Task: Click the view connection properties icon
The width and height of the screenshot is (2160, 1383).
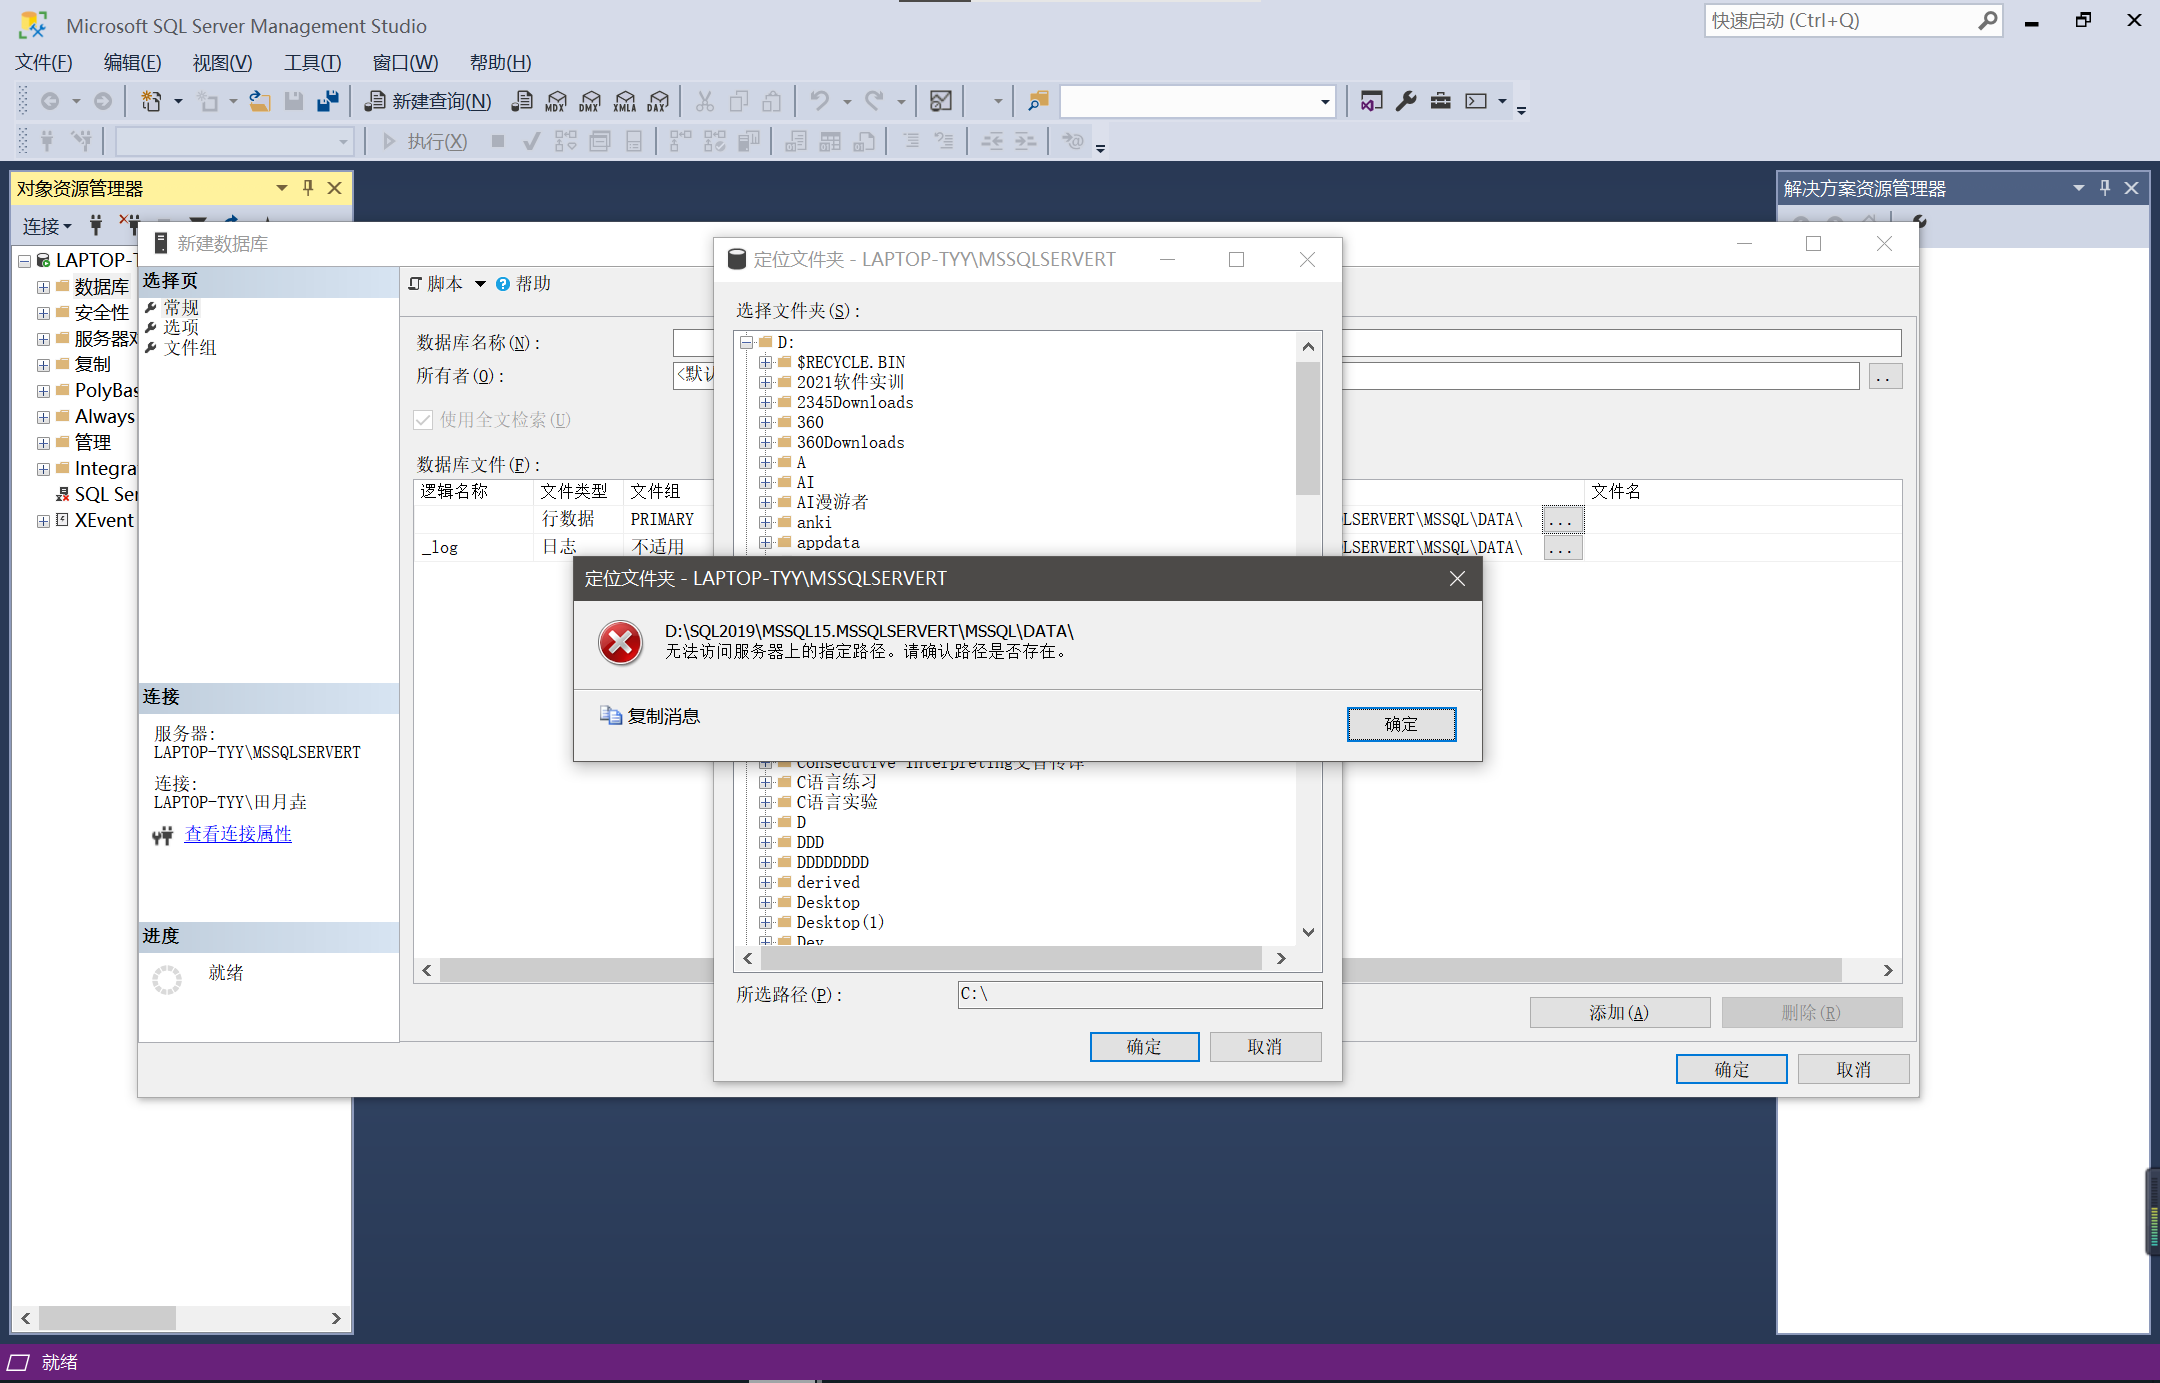Action: coord(163,835)
